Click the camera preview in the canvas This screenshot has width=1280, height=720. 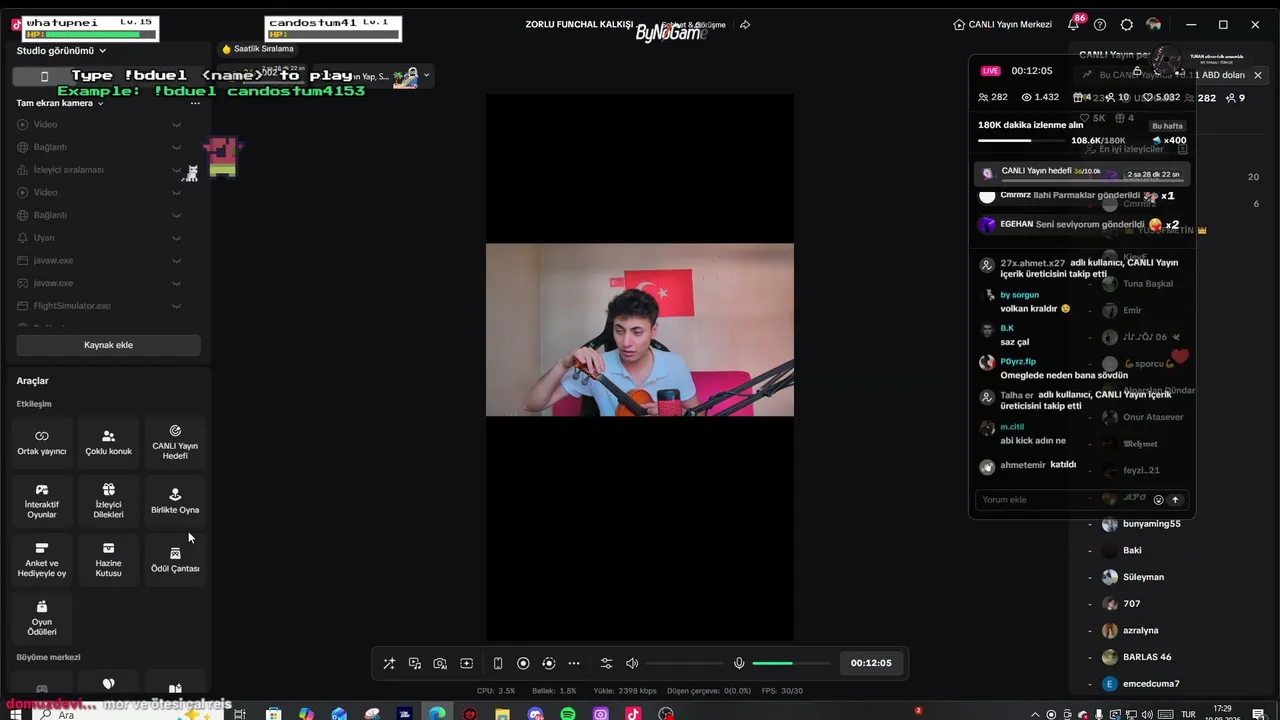tap(640, 330)
